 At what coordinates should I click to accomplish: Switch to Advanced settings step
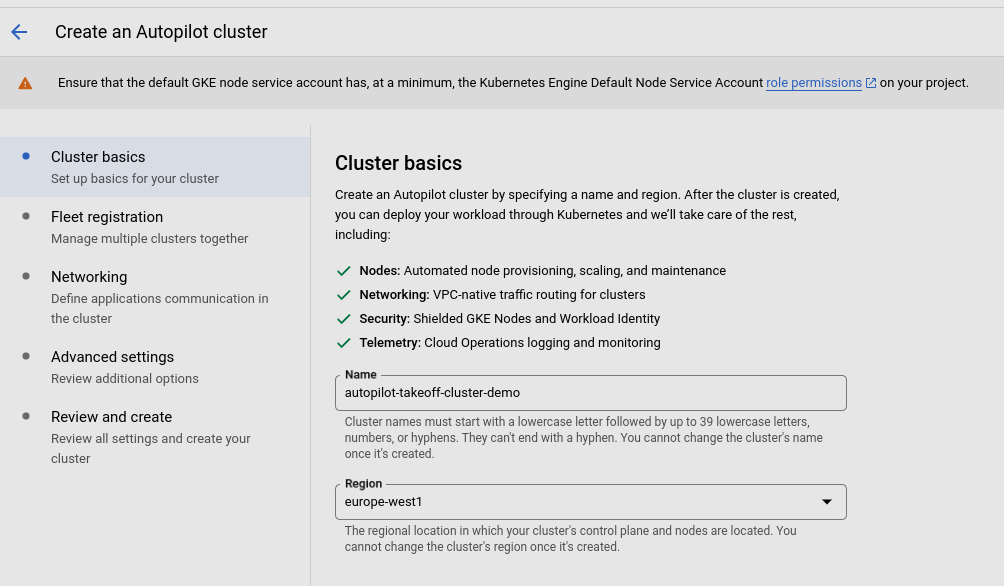(x=112, y=357)
